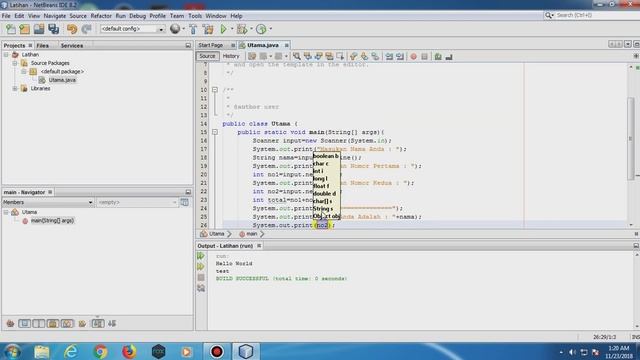Image resolution: width=640 pixels, height=360 pixels.
Task: Click the History view button
Action: [x=231, y=56]
